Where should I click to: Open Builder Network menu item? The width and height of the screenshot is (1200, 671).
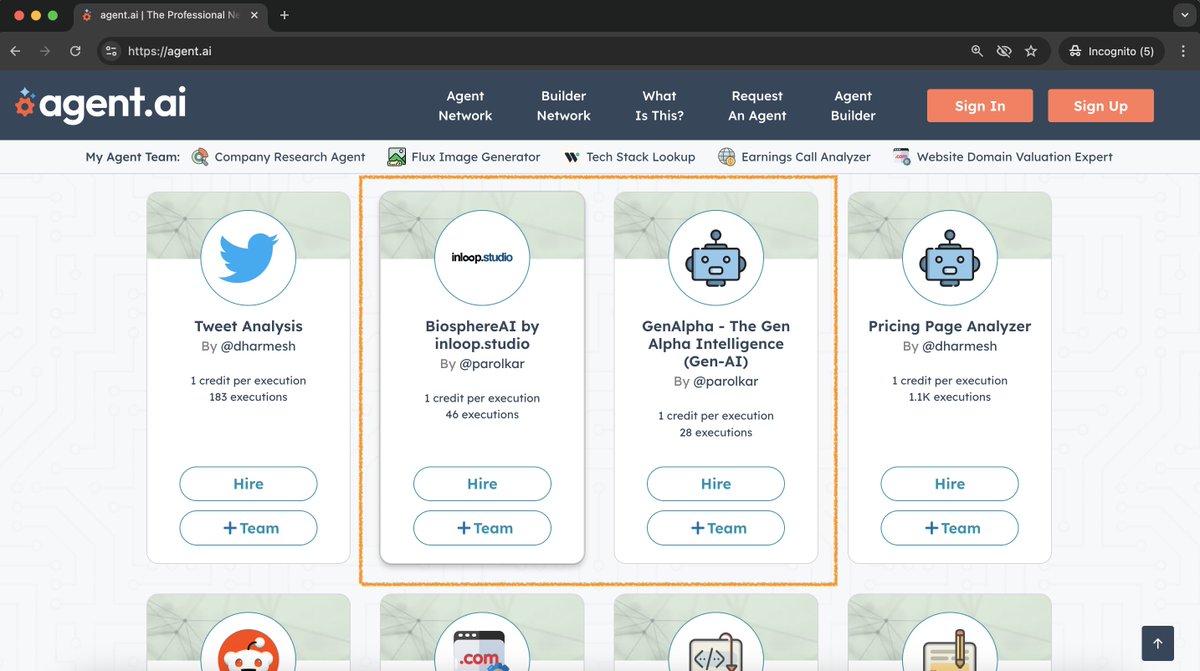564,106
